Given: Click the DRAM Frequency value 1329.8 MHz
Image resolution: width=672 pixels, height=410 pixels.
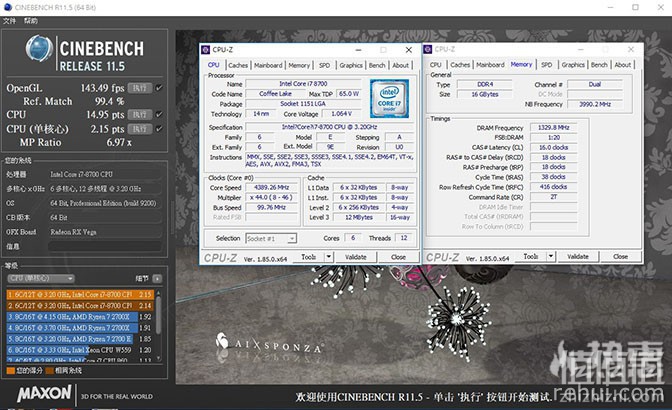Looking at the screenshot, I should (x=554, y=128).
